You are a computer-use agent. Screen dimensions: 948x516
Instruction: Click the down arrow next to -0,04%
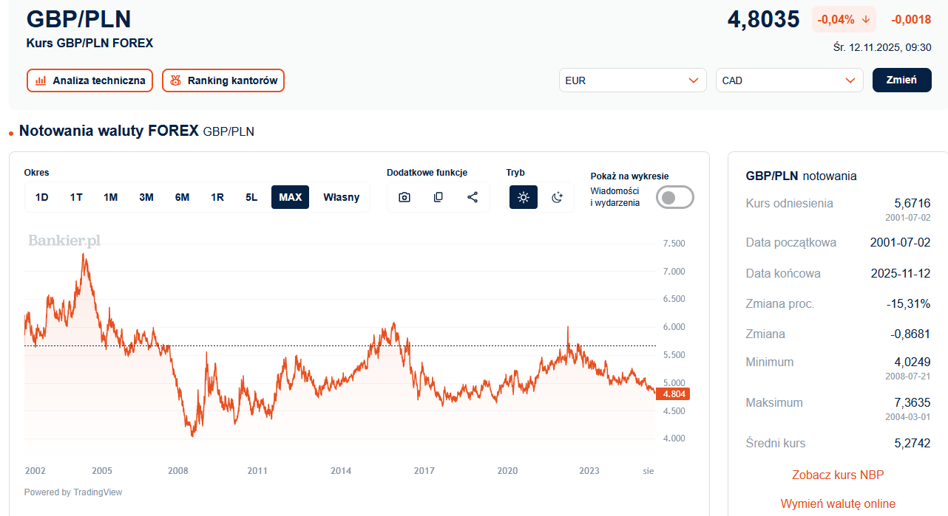pyautogui.click(x=865, y=20)
